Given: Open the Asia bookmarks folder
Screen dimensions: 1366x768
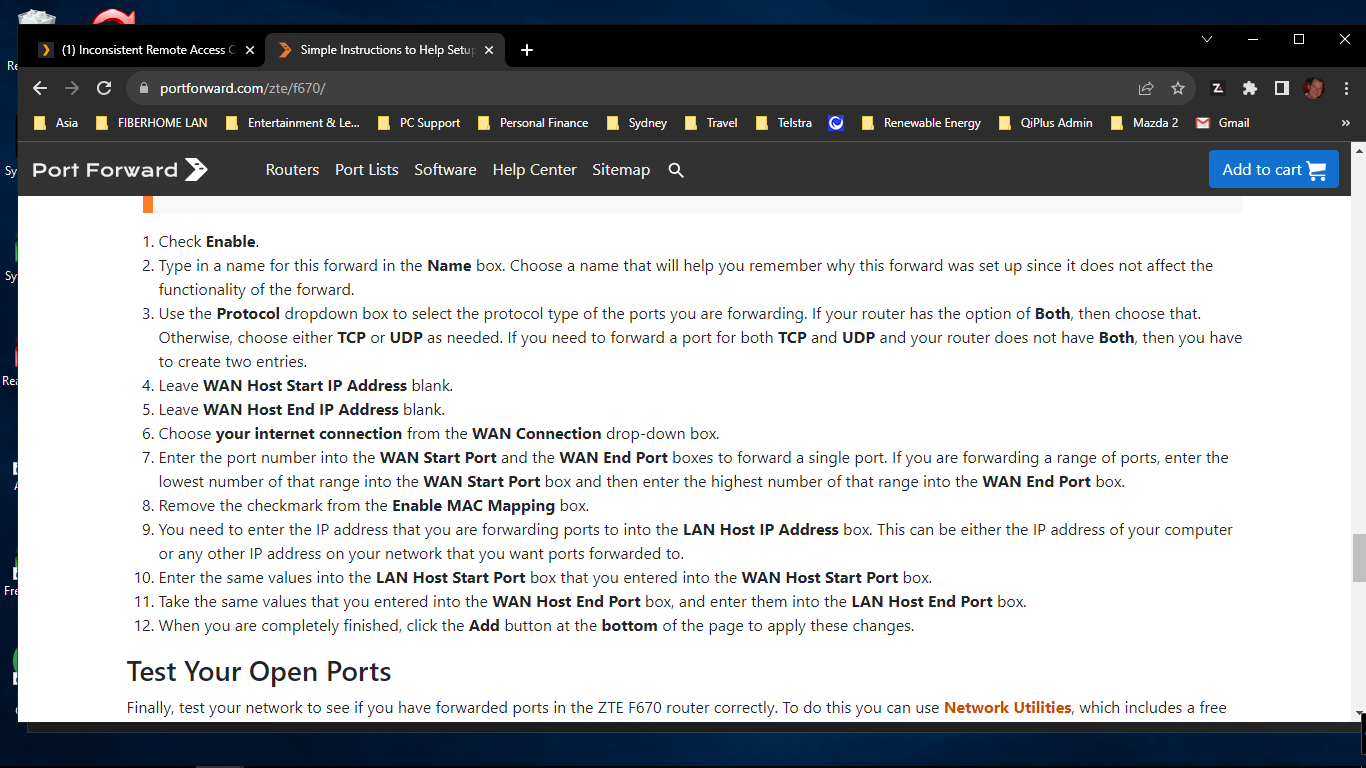Looking at the screenshot, I should pos(56,123).
